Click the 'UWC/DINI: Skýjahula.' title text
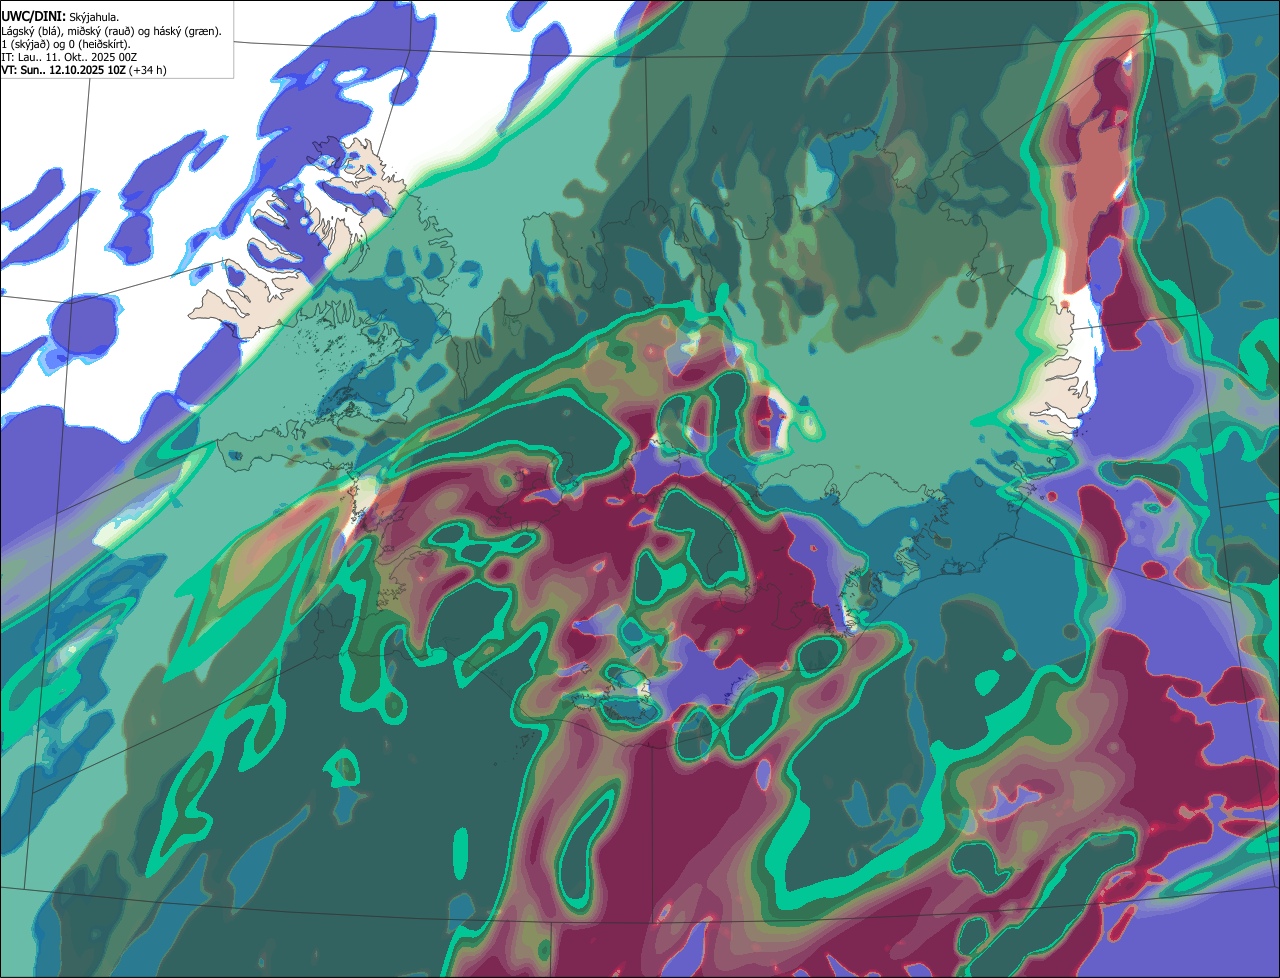The width and height of the screenshot is (1280, 978). (x=60, y=16)
